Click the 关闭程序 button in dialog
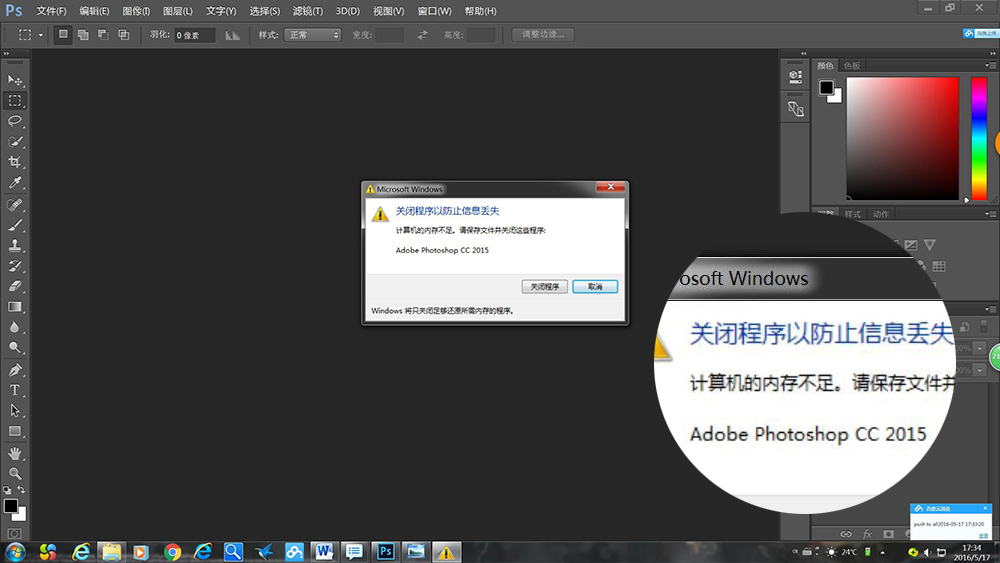 point(545,287)
